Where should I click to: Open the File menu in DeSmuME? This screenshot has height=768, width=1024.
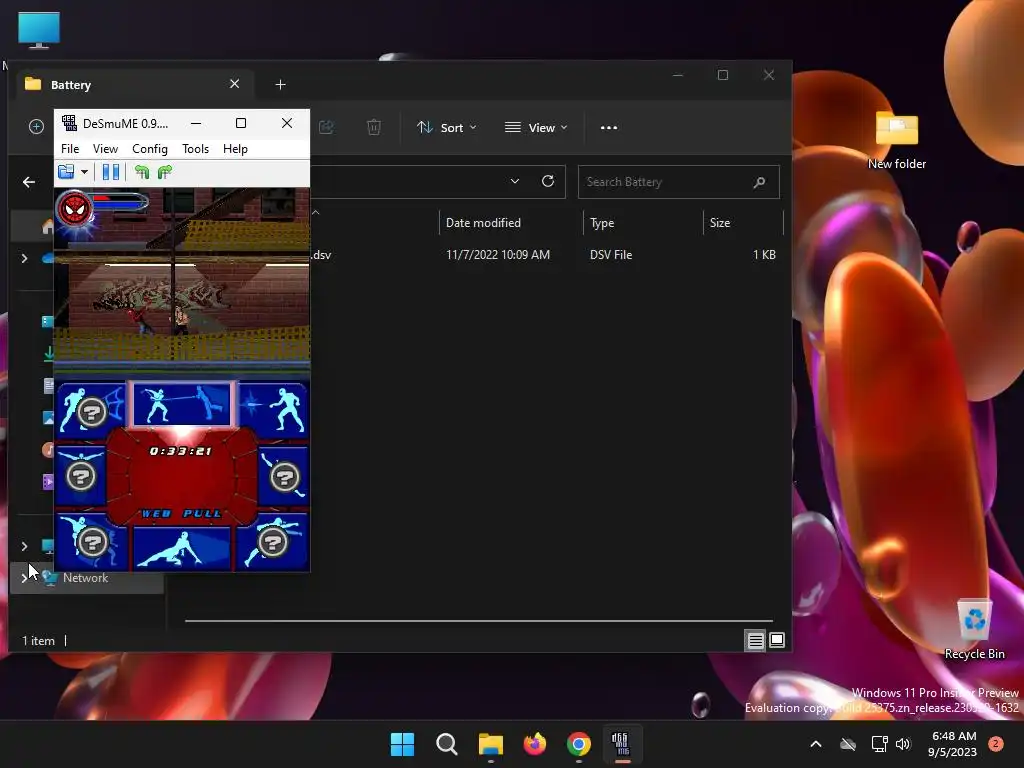click(x=70, y=149)
